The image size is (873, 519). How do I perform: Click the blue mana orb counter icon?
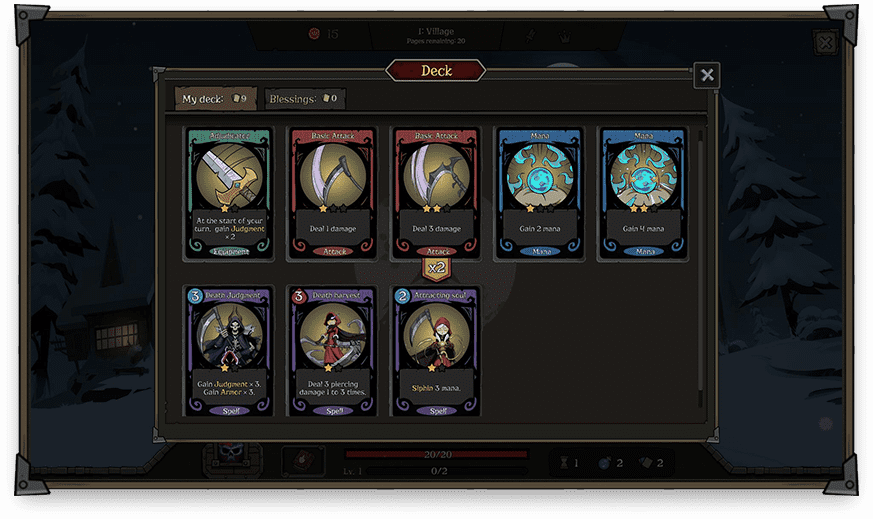click(604, 463)
